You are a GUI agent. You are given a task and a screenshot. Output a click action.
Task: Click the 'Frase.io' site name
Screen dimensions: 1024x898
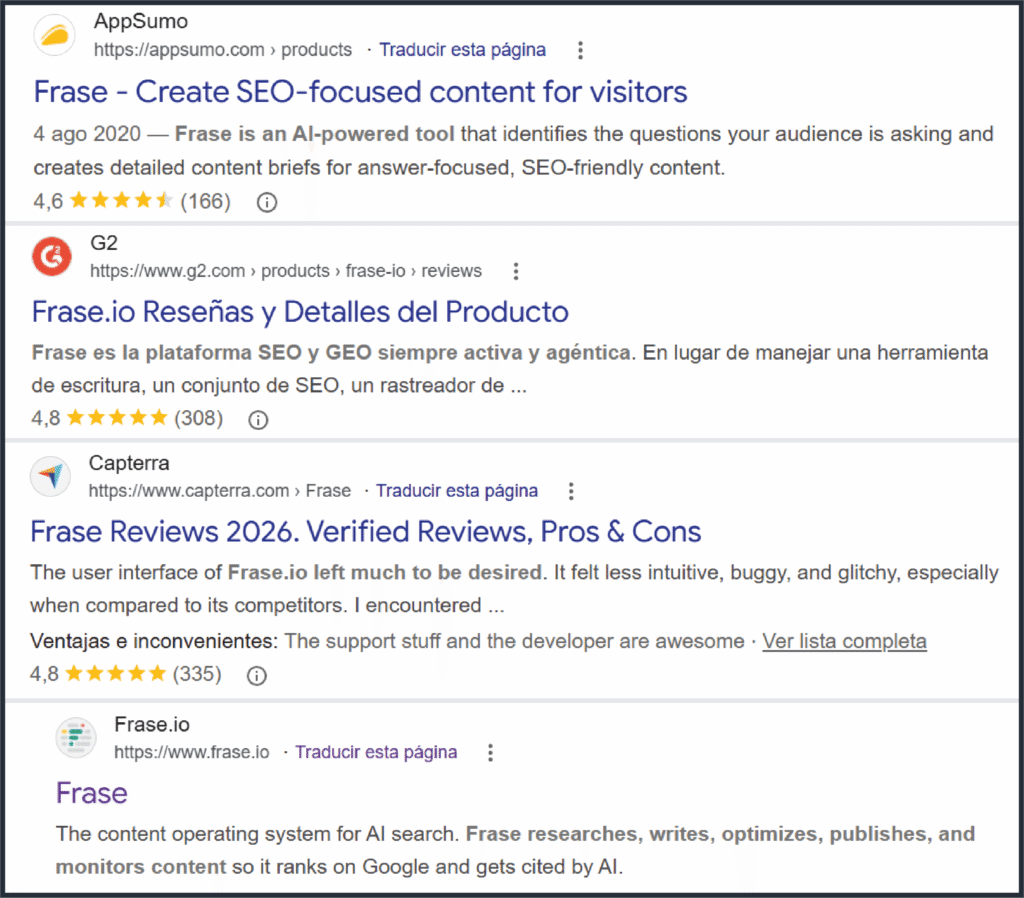[152, 724]
